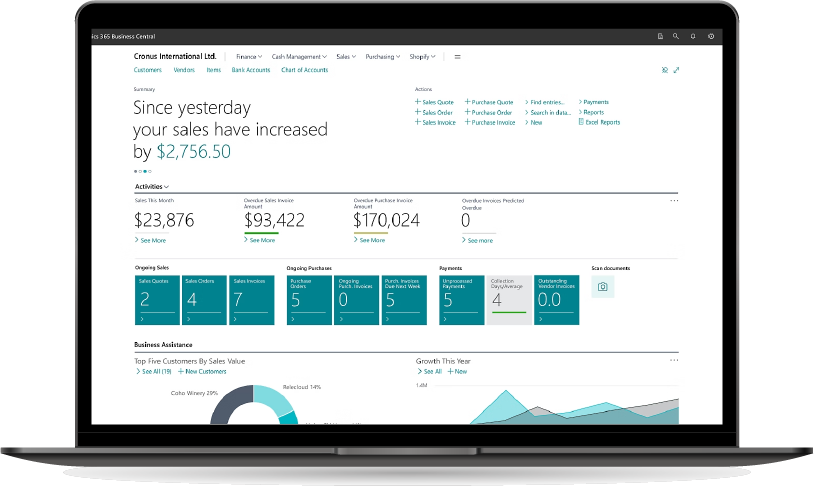Expand page with the diagonal arrows icon
814x486 pixels.
click(x=676, y=70)
